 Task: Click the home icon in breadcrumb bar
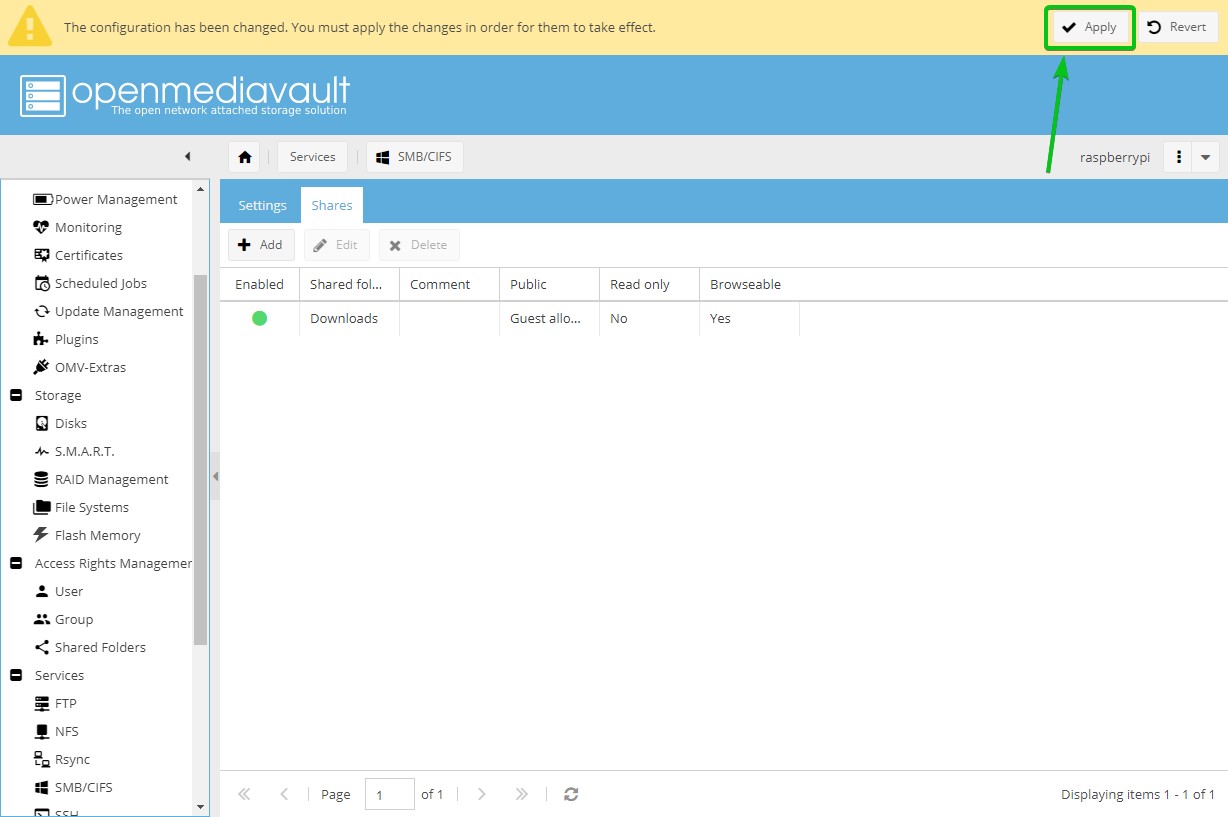[245, 157]
